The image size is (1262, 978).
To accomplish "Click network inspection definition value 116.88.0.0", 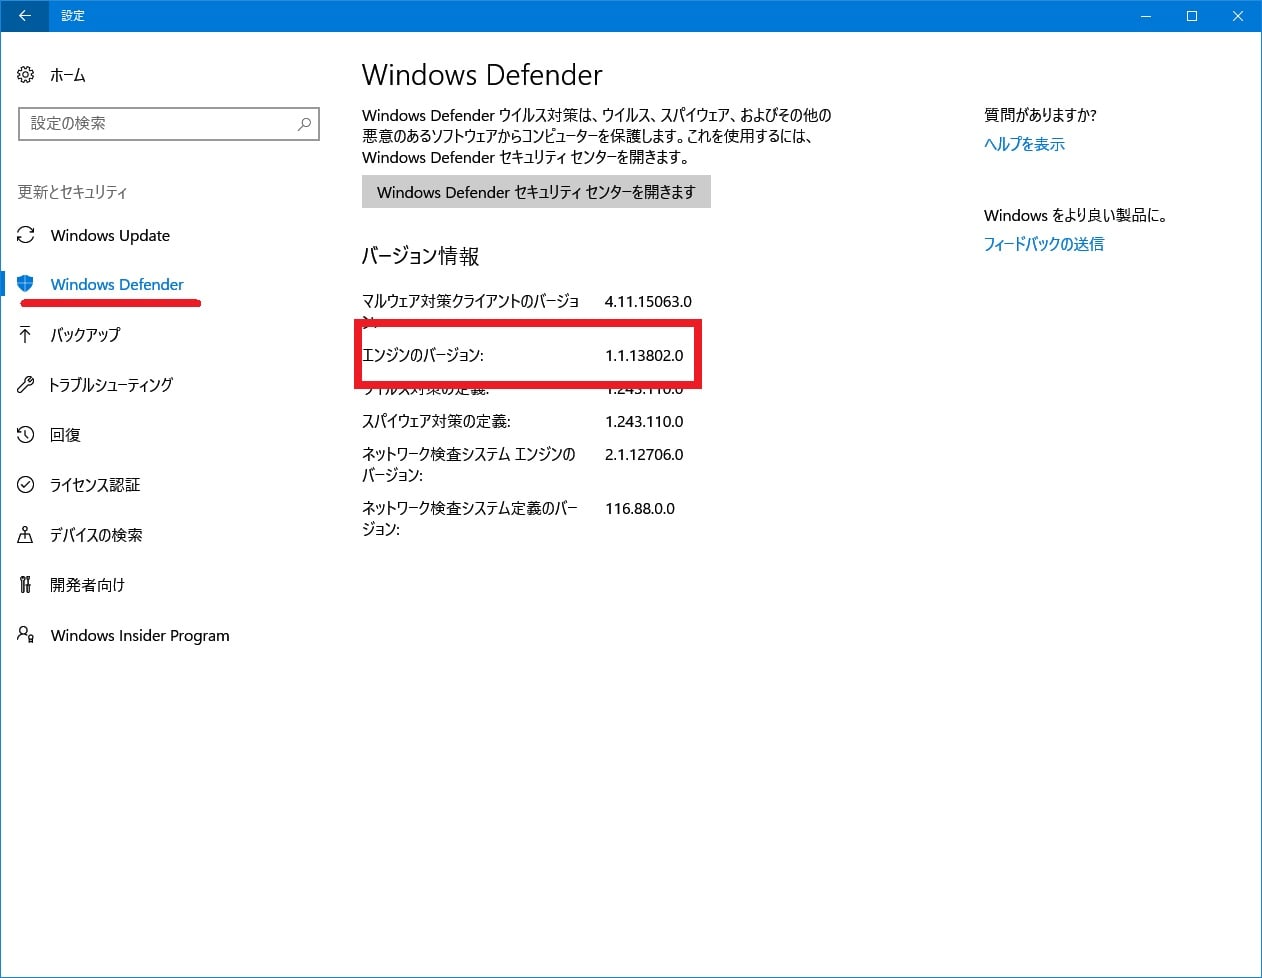I will (640, 508).
